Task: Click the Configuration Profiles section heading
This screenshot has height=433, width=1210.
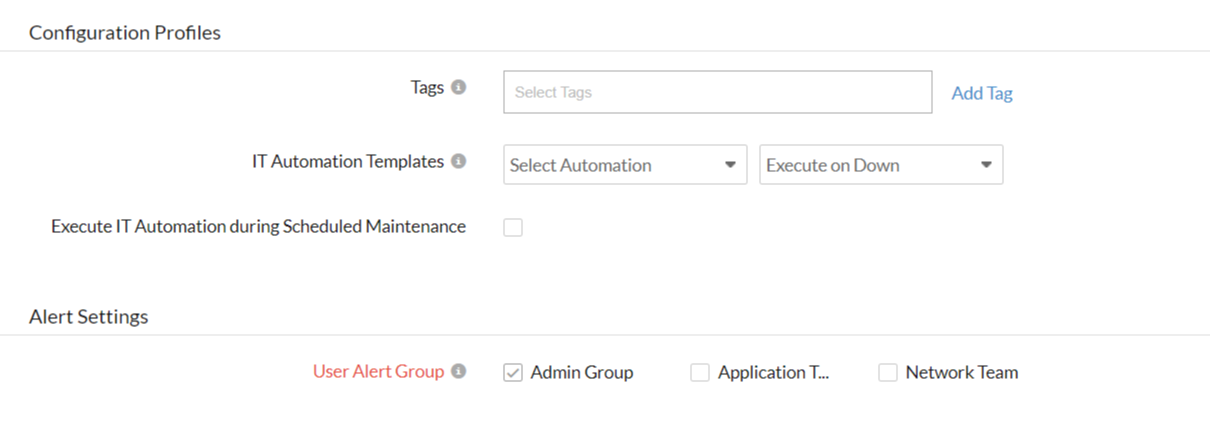Action: tap(125, 33)
